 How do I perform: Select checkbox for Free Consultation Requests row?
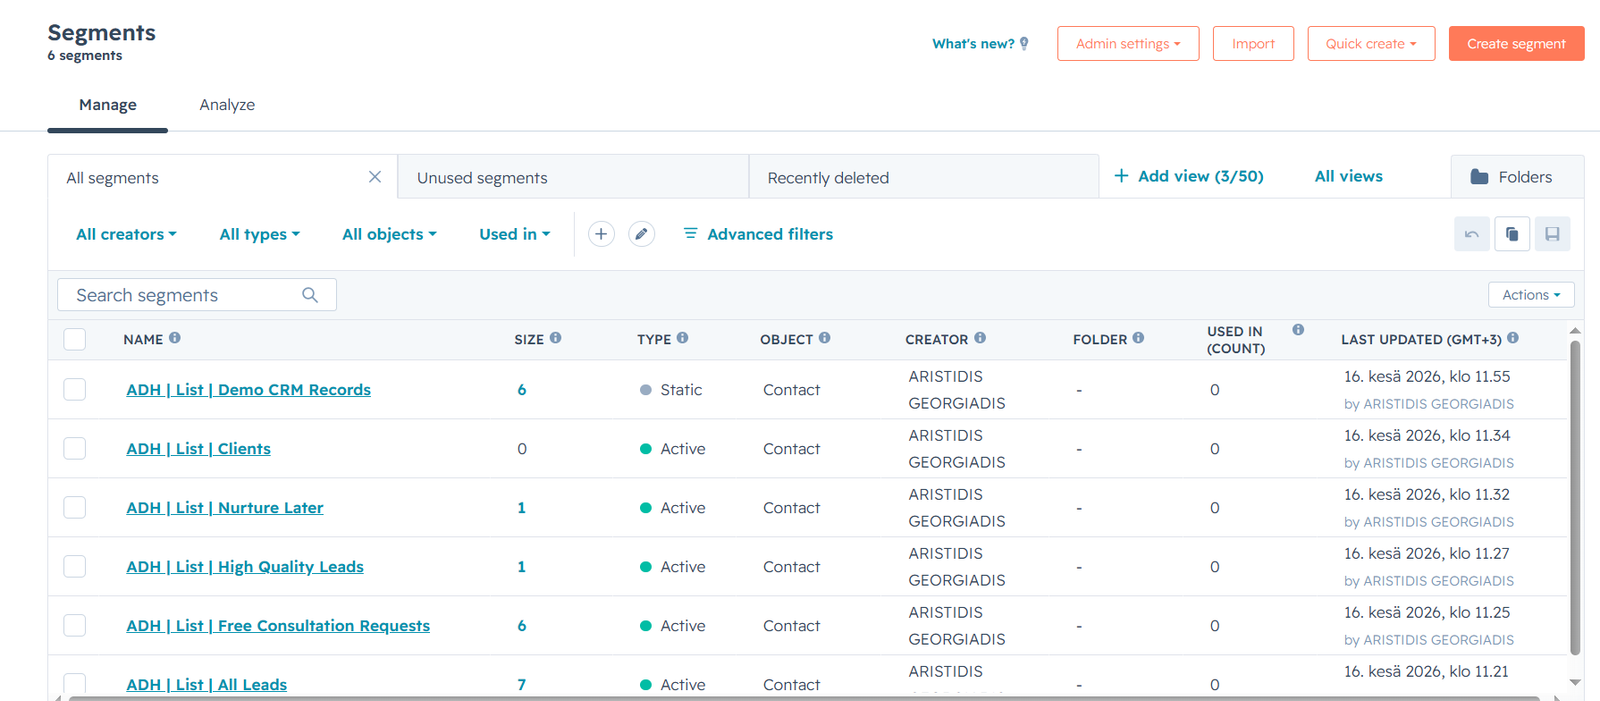coord(75,625)
